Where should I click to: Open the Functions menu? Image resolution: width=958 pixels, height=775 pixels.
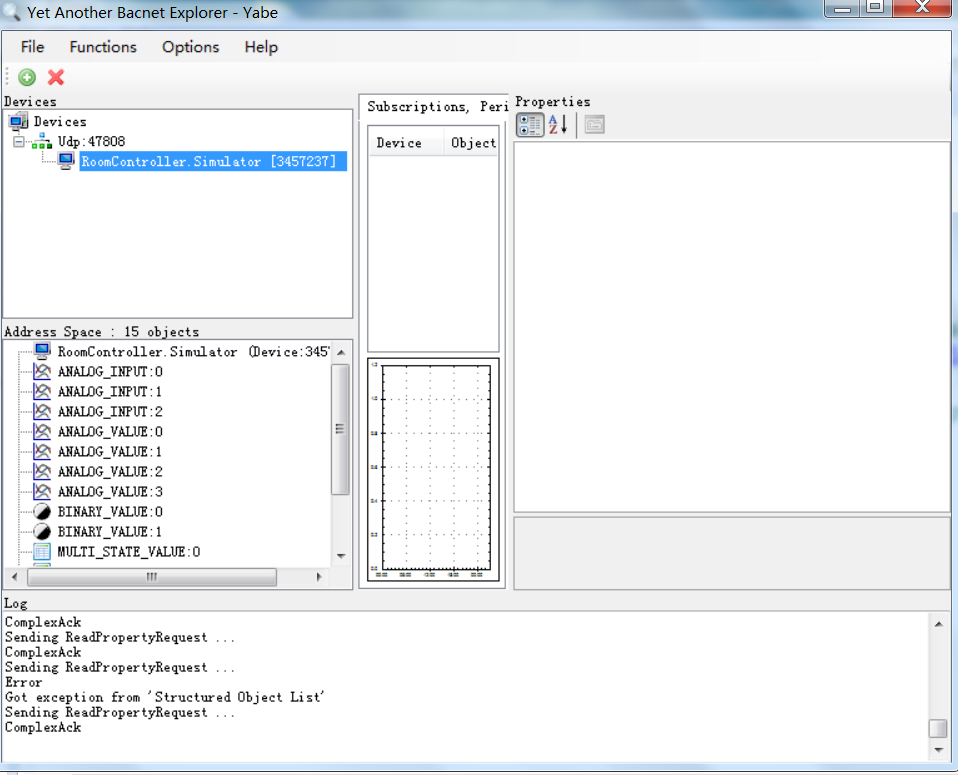[x=102, y=47]
